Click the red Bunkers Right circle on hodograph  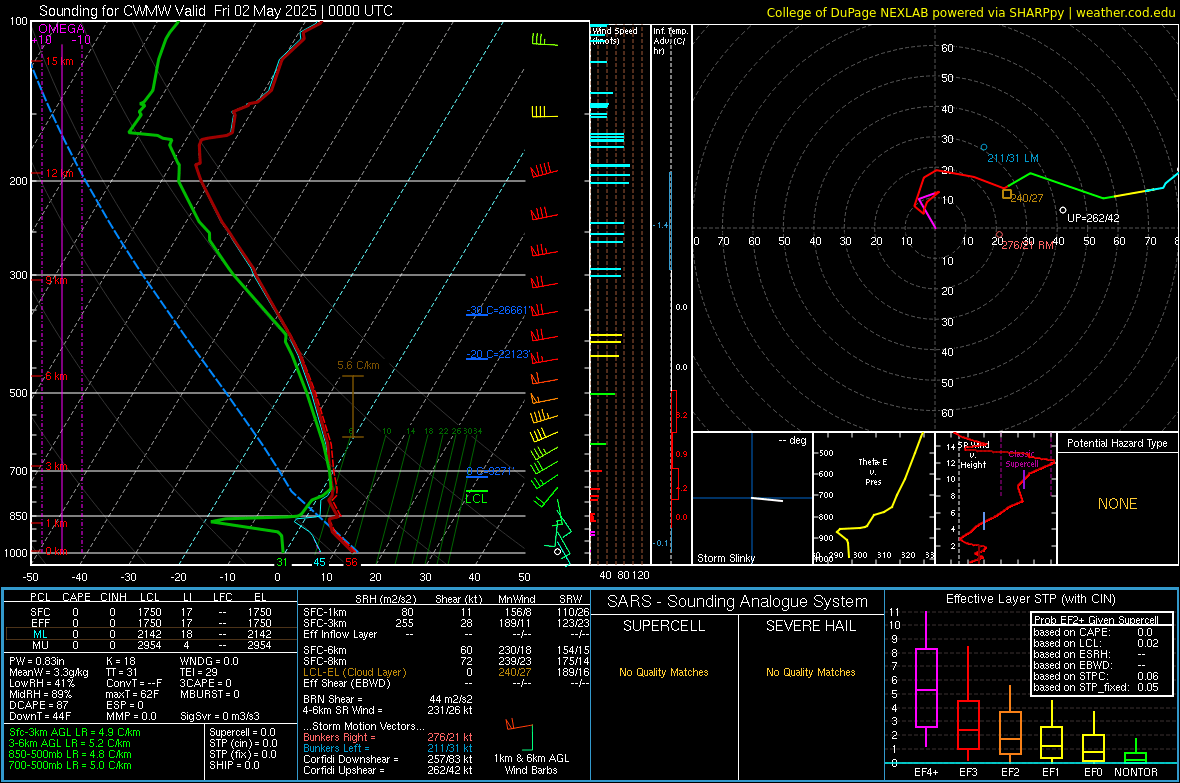(999, 236)
